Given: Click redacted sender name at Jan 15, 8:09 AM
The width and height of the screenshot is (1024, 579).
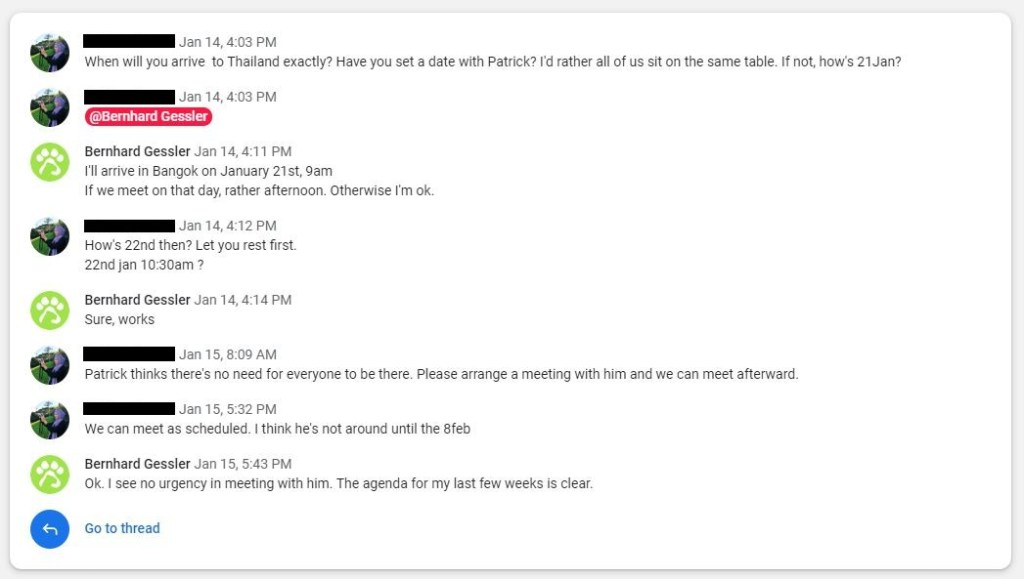Looking at the screenshot, I should coord(129,355).
